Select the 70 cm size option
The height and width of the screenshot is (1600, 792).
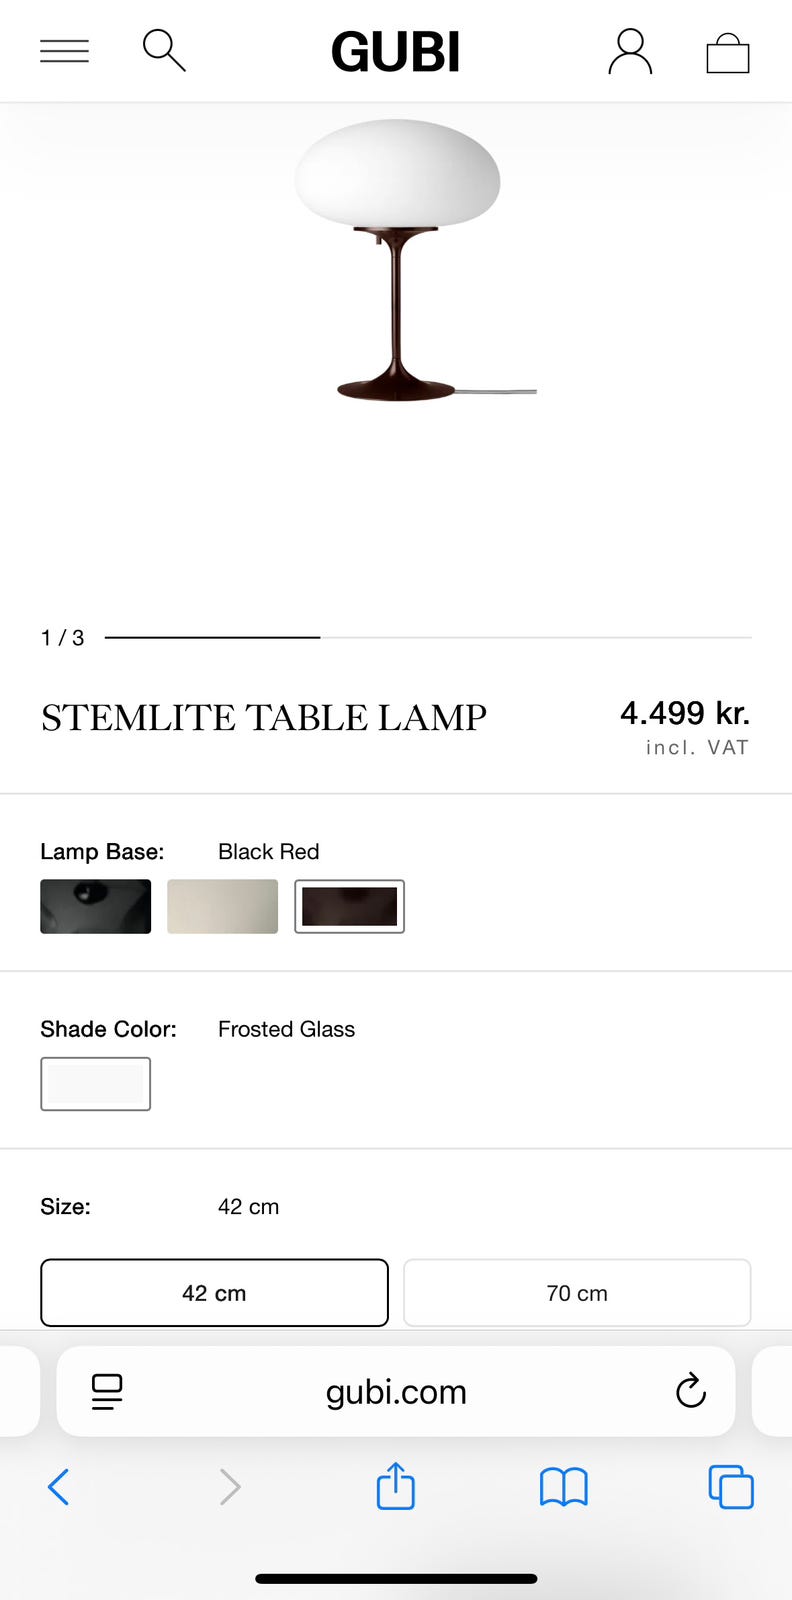click(x=577, y=1293)
